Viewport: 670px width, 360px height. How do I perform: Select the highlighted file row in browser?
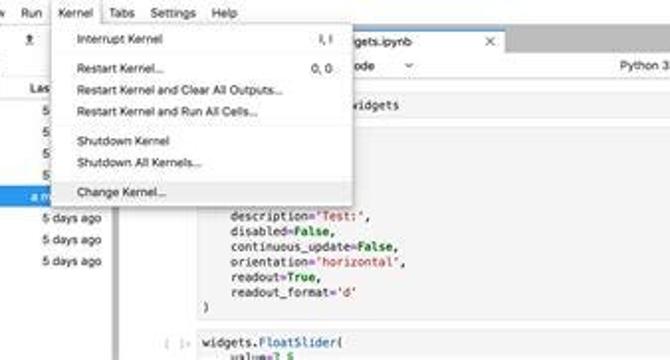pos(26,196)
